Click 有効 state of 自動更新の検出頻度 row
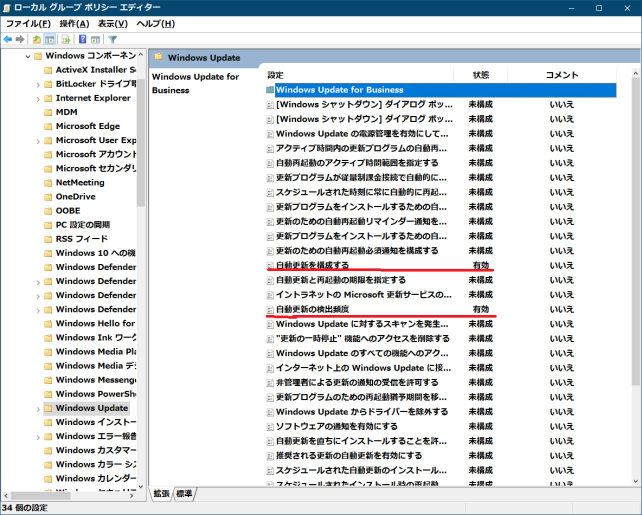Screen dimensions: 642x515 pyautogui.click(x=481, y=309)
